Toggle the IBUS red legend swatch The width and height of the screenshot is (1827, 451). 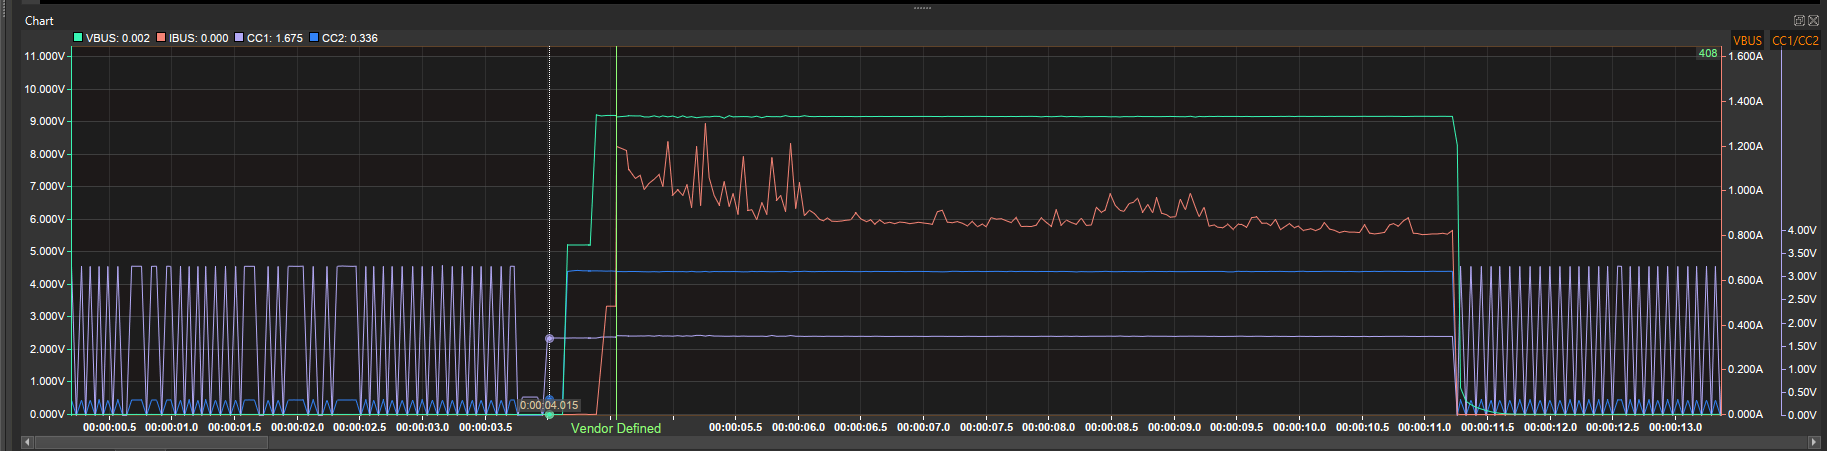point(161,38)
